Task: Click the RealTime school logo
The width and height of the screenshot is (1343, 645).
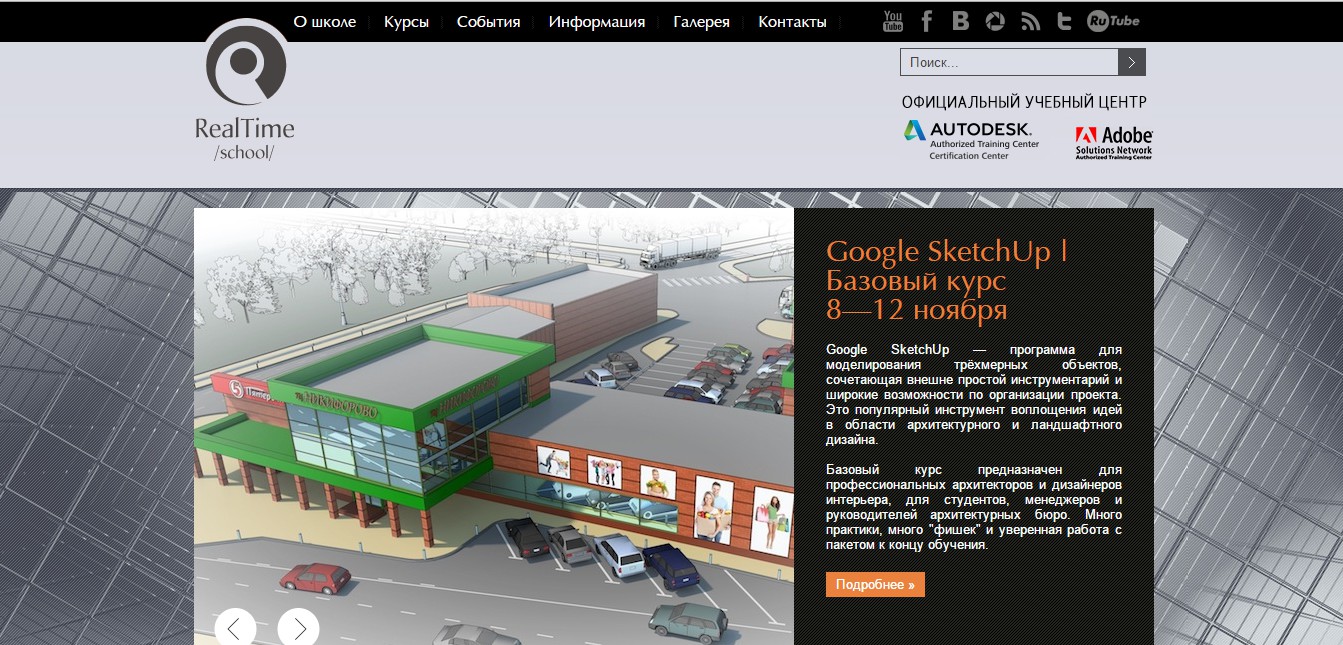Action: tap(246, 90)
